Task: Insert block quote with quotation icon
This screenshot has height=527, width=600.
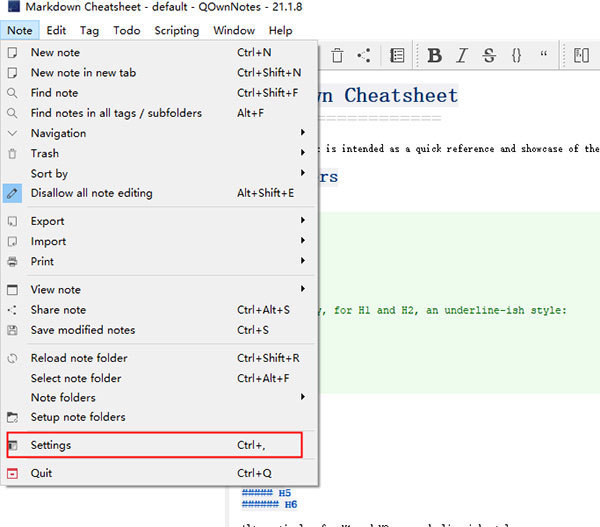Action: coord(544,56)
